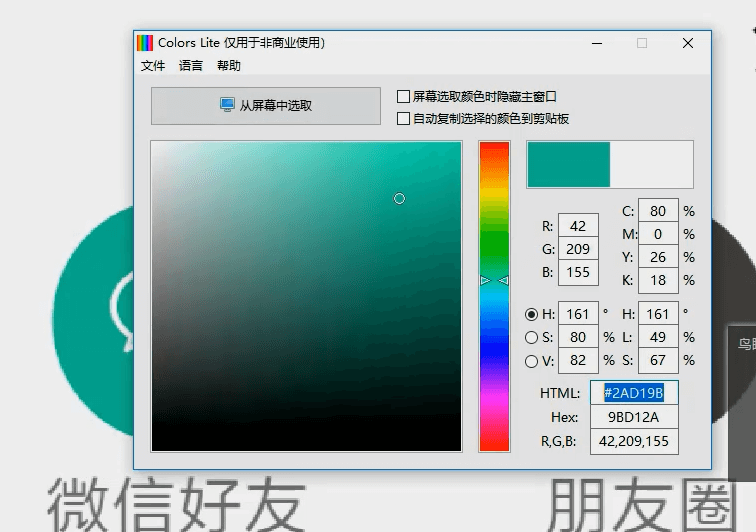
Task: Click the monitor icon on the screen-pick button
Action: pos(227,104)
